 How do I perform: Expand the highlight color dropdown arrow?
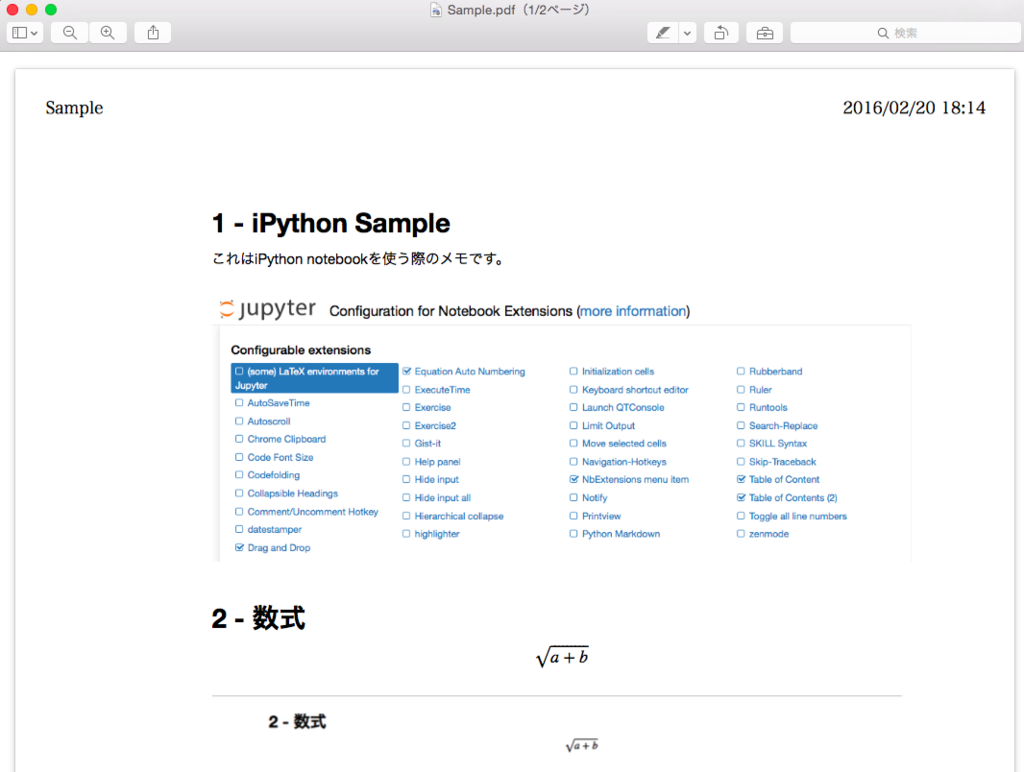pos(687,33)
